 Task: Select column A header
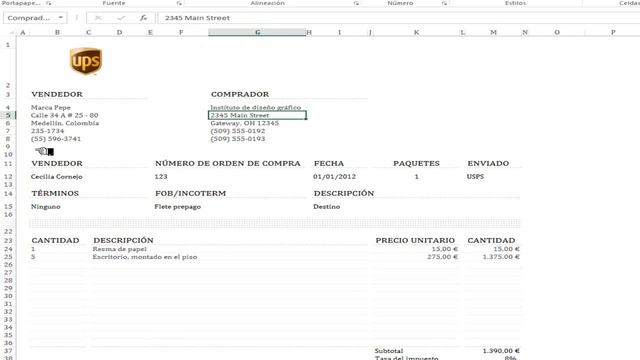point(23,32)
